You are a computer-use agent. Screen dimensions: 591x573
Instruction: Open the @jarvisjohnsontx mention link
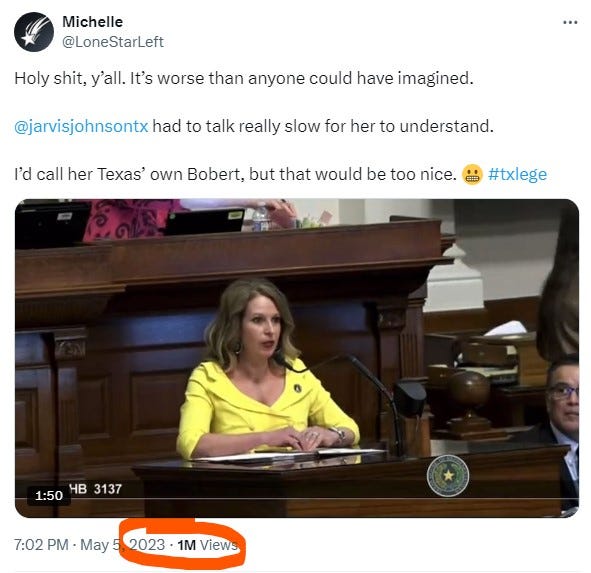coord(81,126)
